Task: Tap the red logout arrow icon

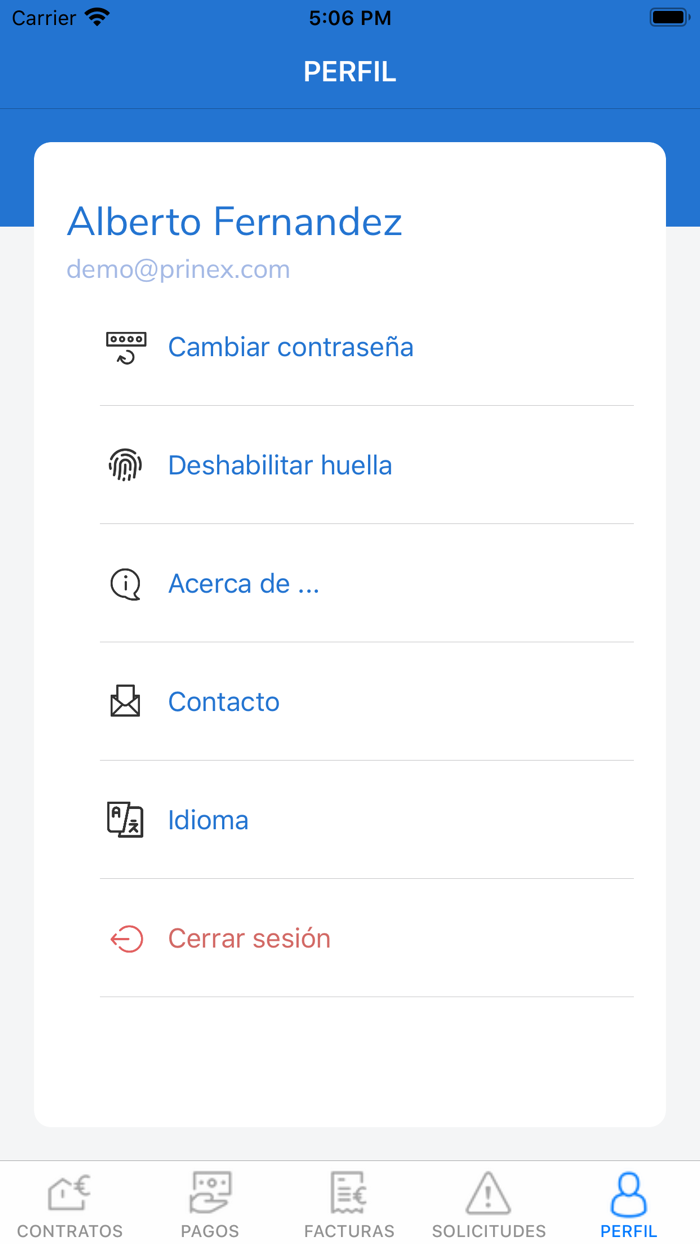Action: click(126, 939)
